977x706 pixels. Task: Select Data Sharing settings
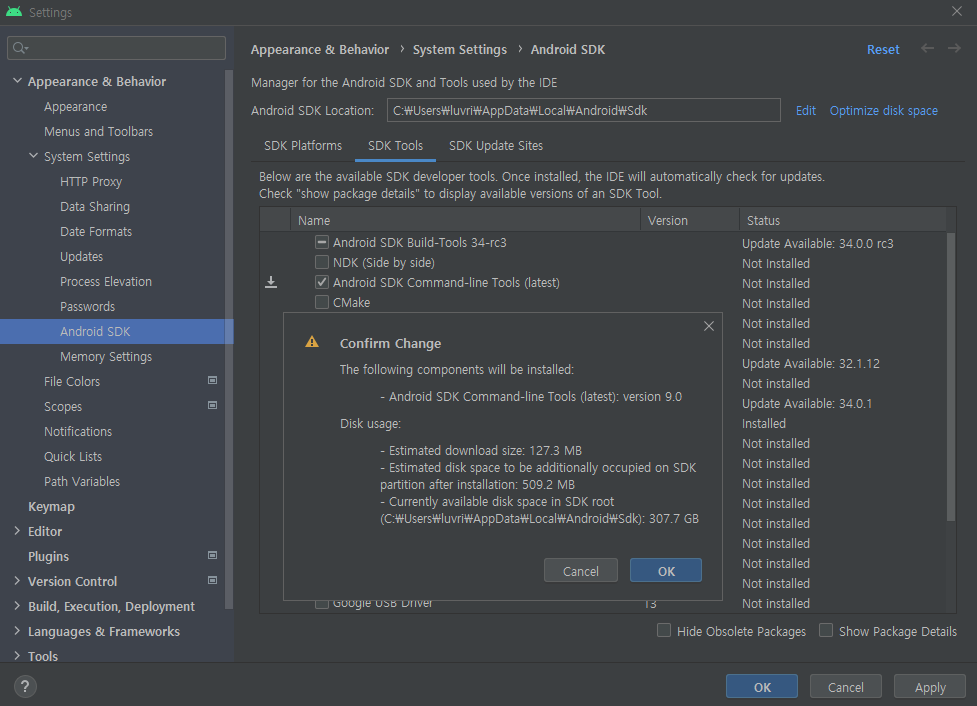coord(95,206)
